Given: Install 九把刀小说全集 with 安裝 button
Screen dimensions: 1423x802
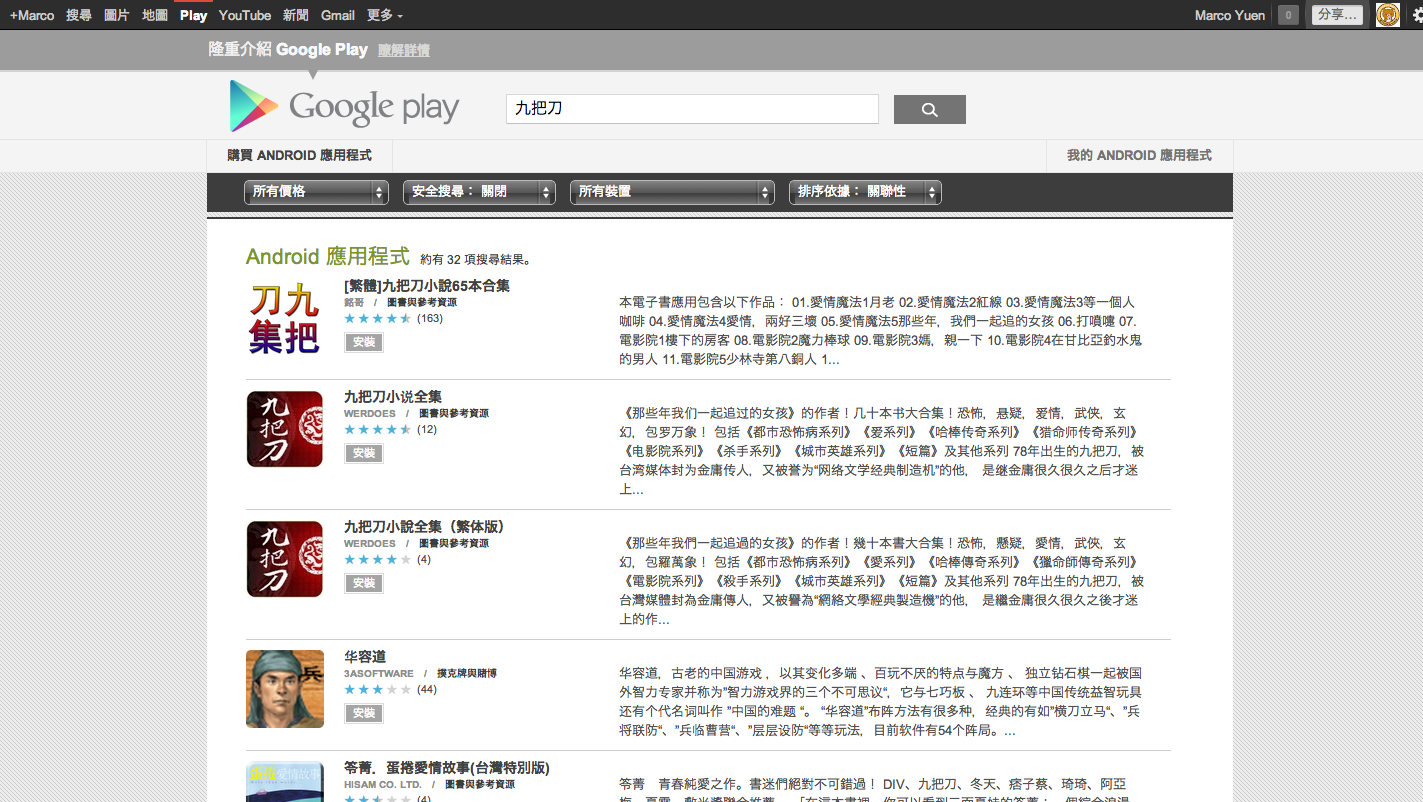Looking at the screenshot, I should coord(364,453).
